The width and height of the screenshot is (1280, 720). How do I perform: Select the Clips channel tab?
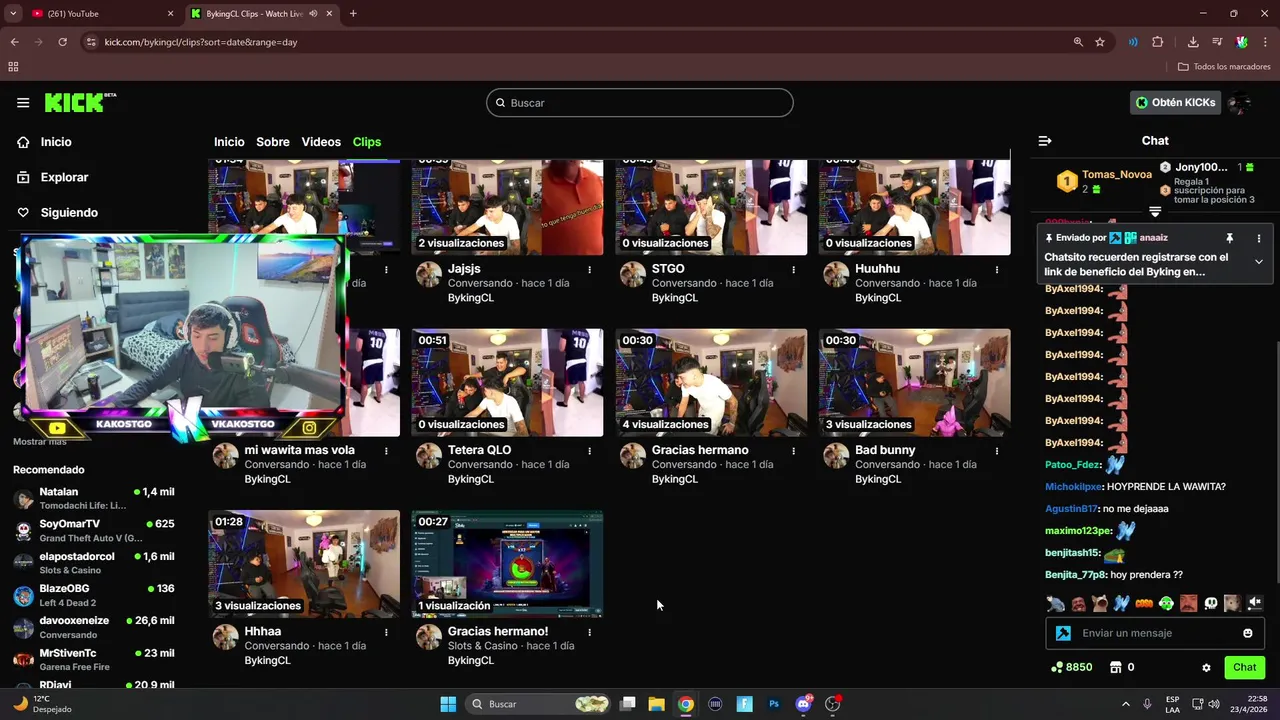[x=367, y=142]
